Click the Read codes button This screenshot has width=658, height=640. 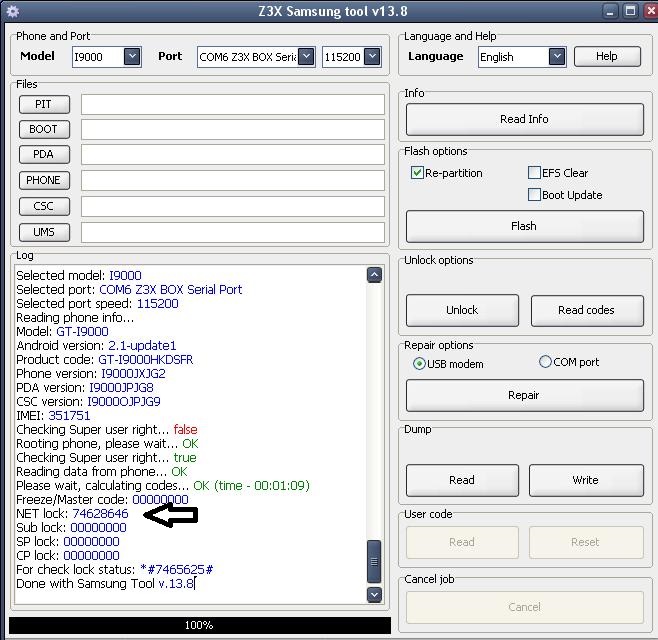(x=587, y=310)
